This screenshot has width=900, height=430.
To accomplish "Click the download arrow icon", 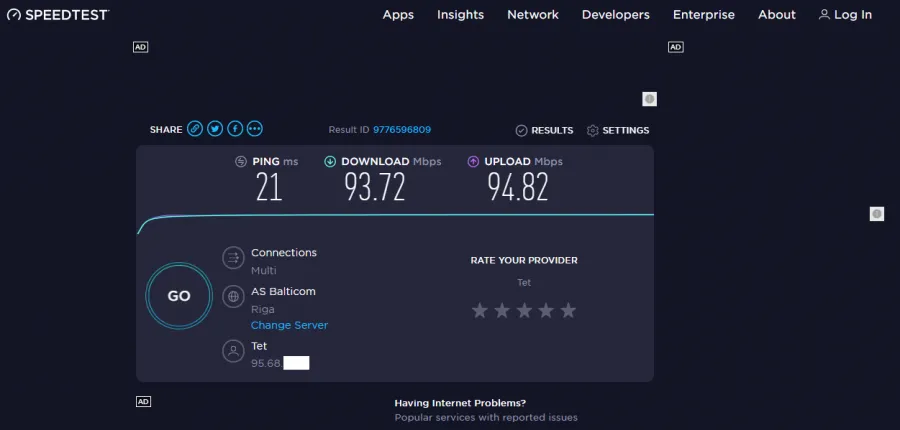I will point(330,162).
